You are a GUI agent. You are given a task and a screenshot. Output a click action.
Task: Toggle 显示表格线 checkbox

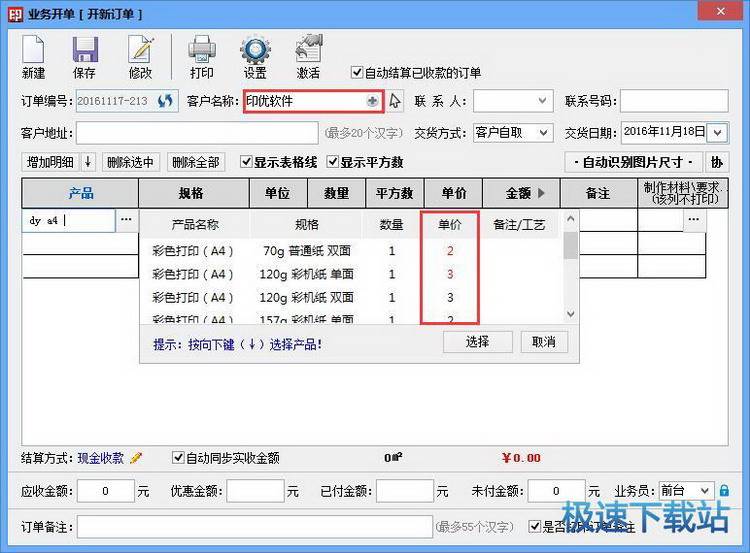(246, 162)
